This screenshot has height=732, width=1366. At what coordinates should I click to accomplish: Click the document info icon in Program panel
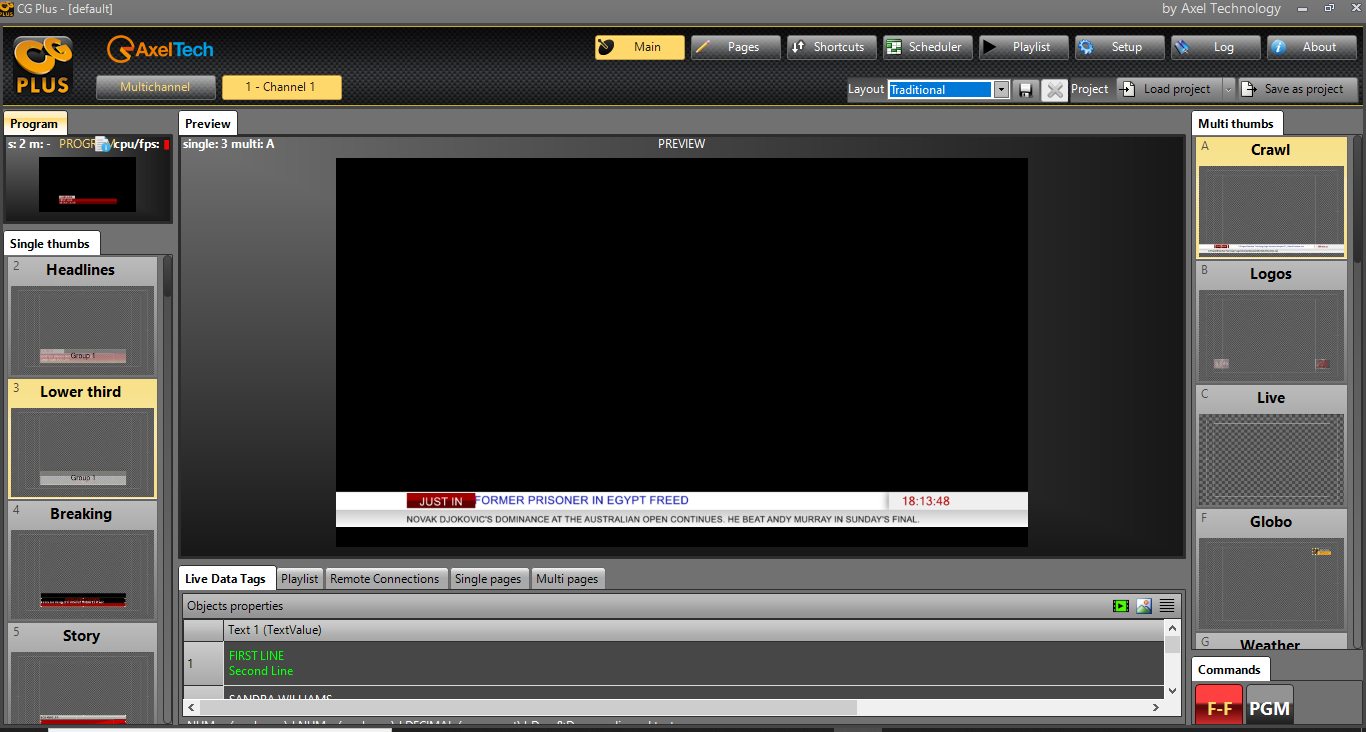[102, 144]
